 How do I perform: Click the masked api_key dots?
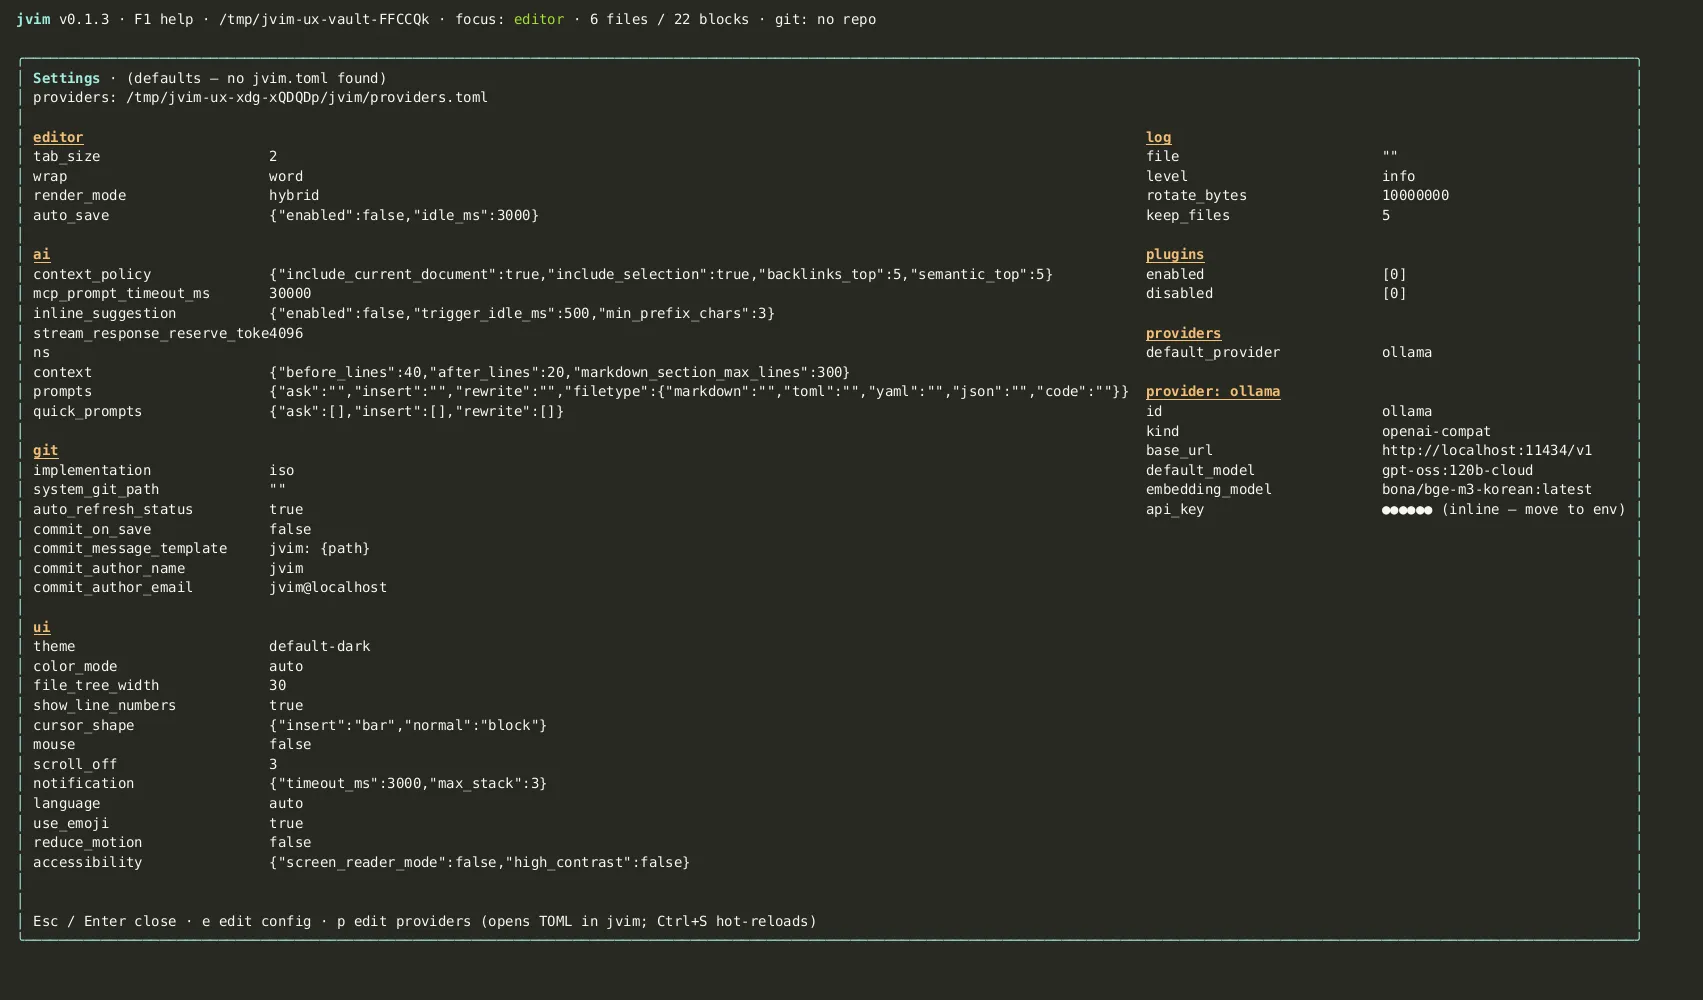tap(1407, 509)
